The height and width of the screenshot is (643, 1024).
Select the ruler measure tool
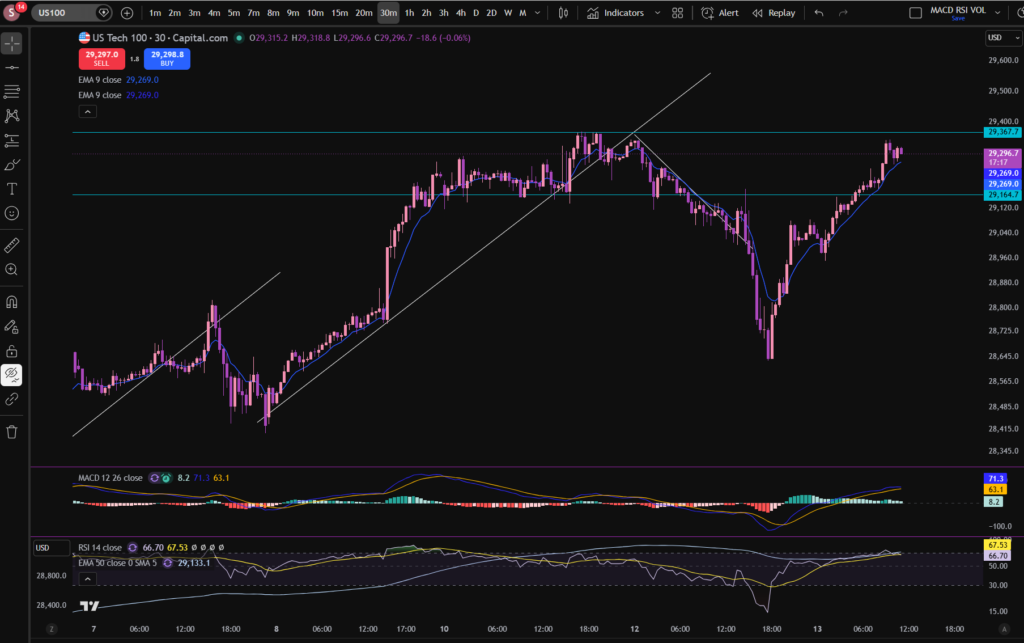[x=12, y=245]
